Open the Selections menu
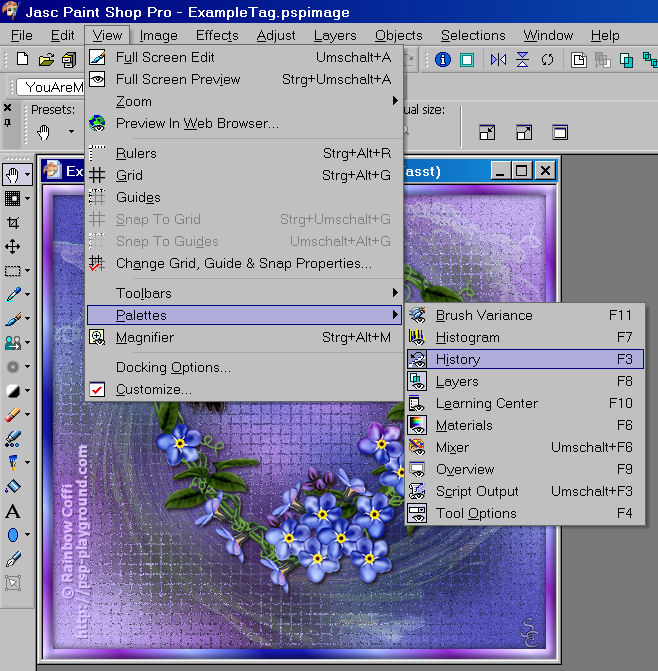 click(x=473, y=36)
